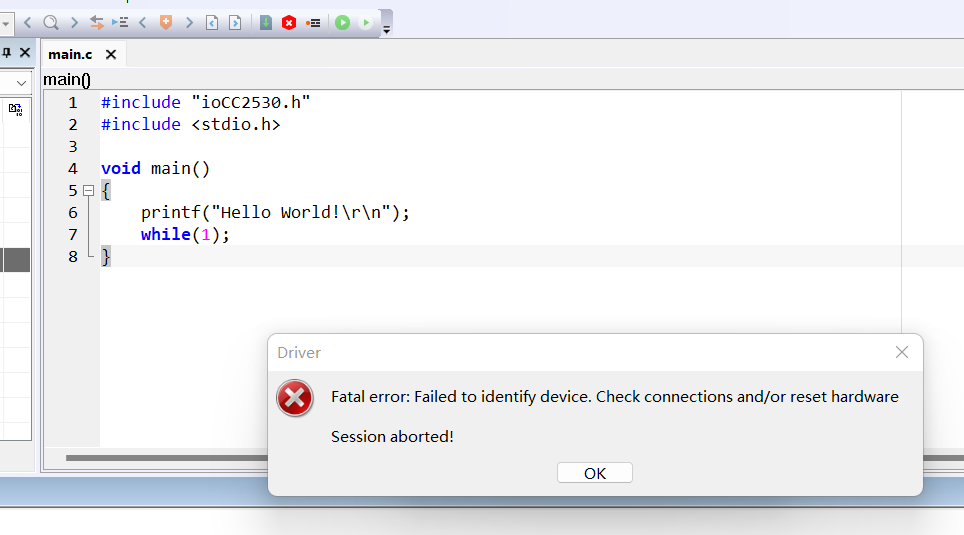Image resolution: width=964 pixels, height=535 pixels.
Task: Toggle the left panel pin icon
Action: pos(7,53)
